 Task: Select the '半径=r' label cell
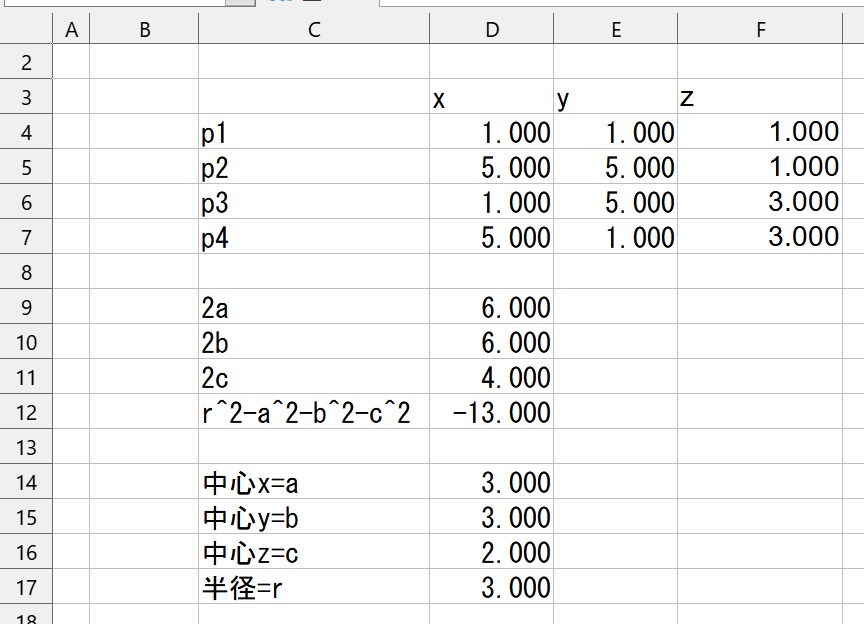[314, 587]
